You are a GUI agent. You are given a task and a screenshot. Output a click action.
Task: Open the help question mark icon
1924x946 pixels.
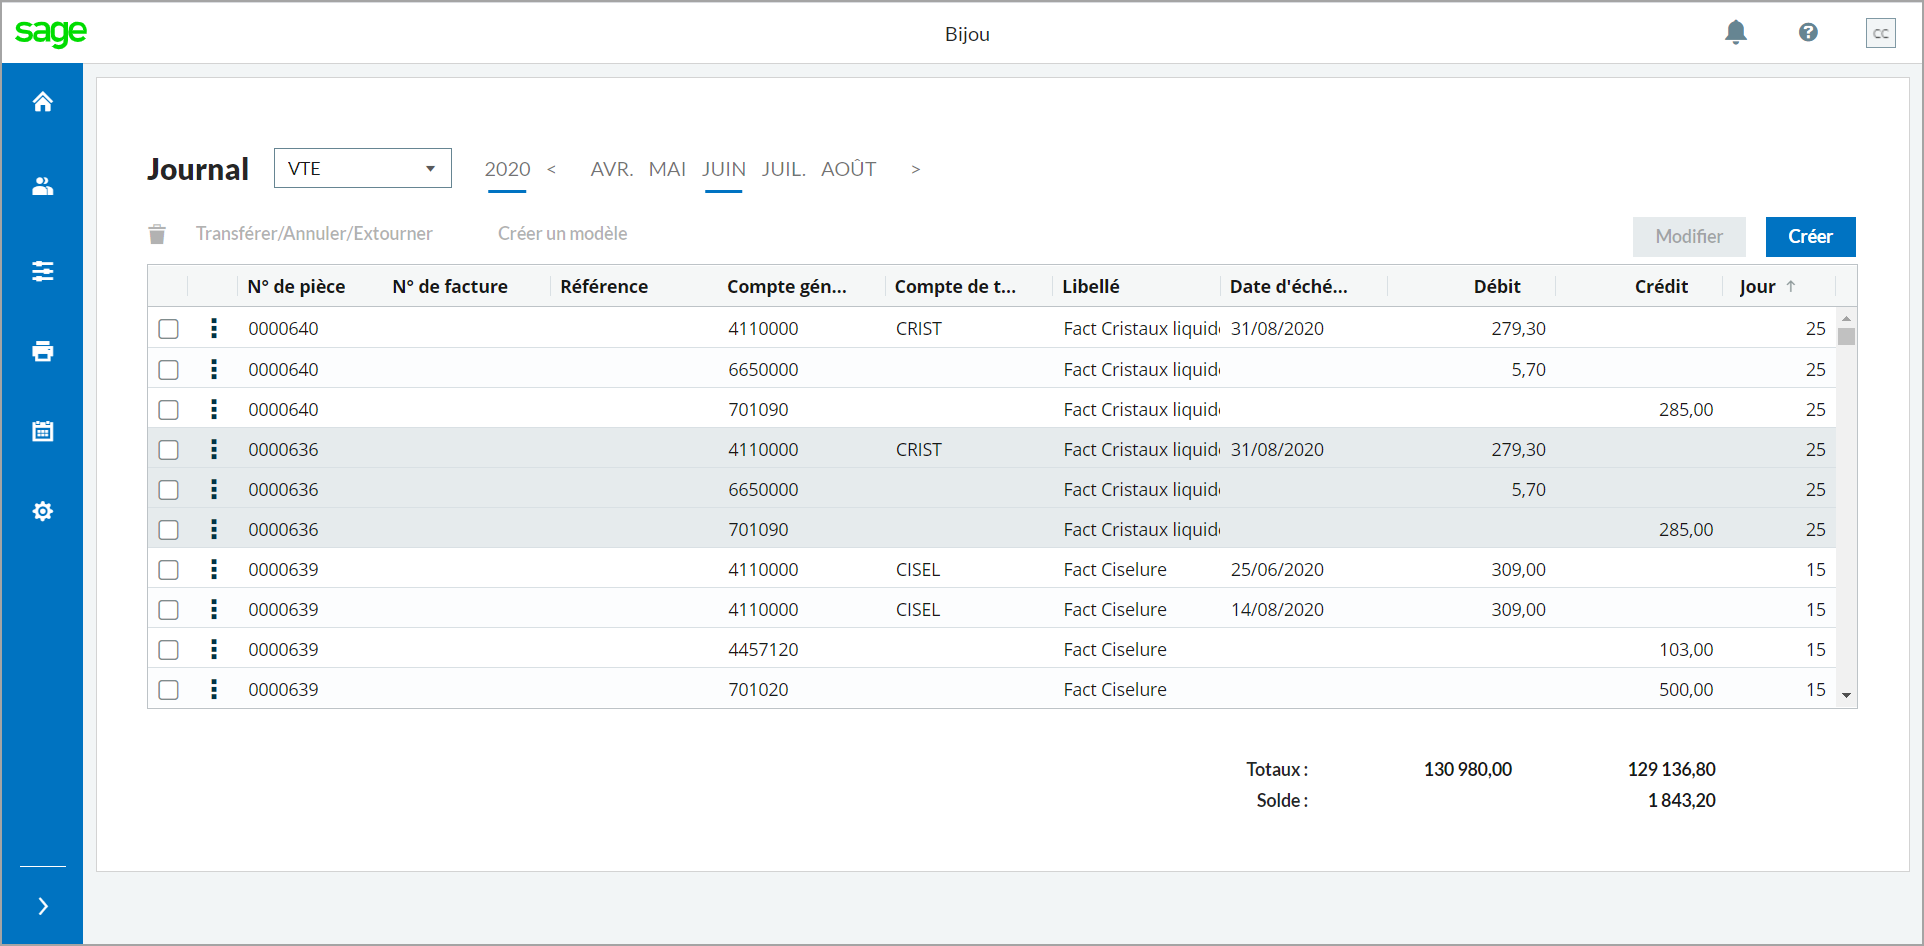click(1808, 33)
